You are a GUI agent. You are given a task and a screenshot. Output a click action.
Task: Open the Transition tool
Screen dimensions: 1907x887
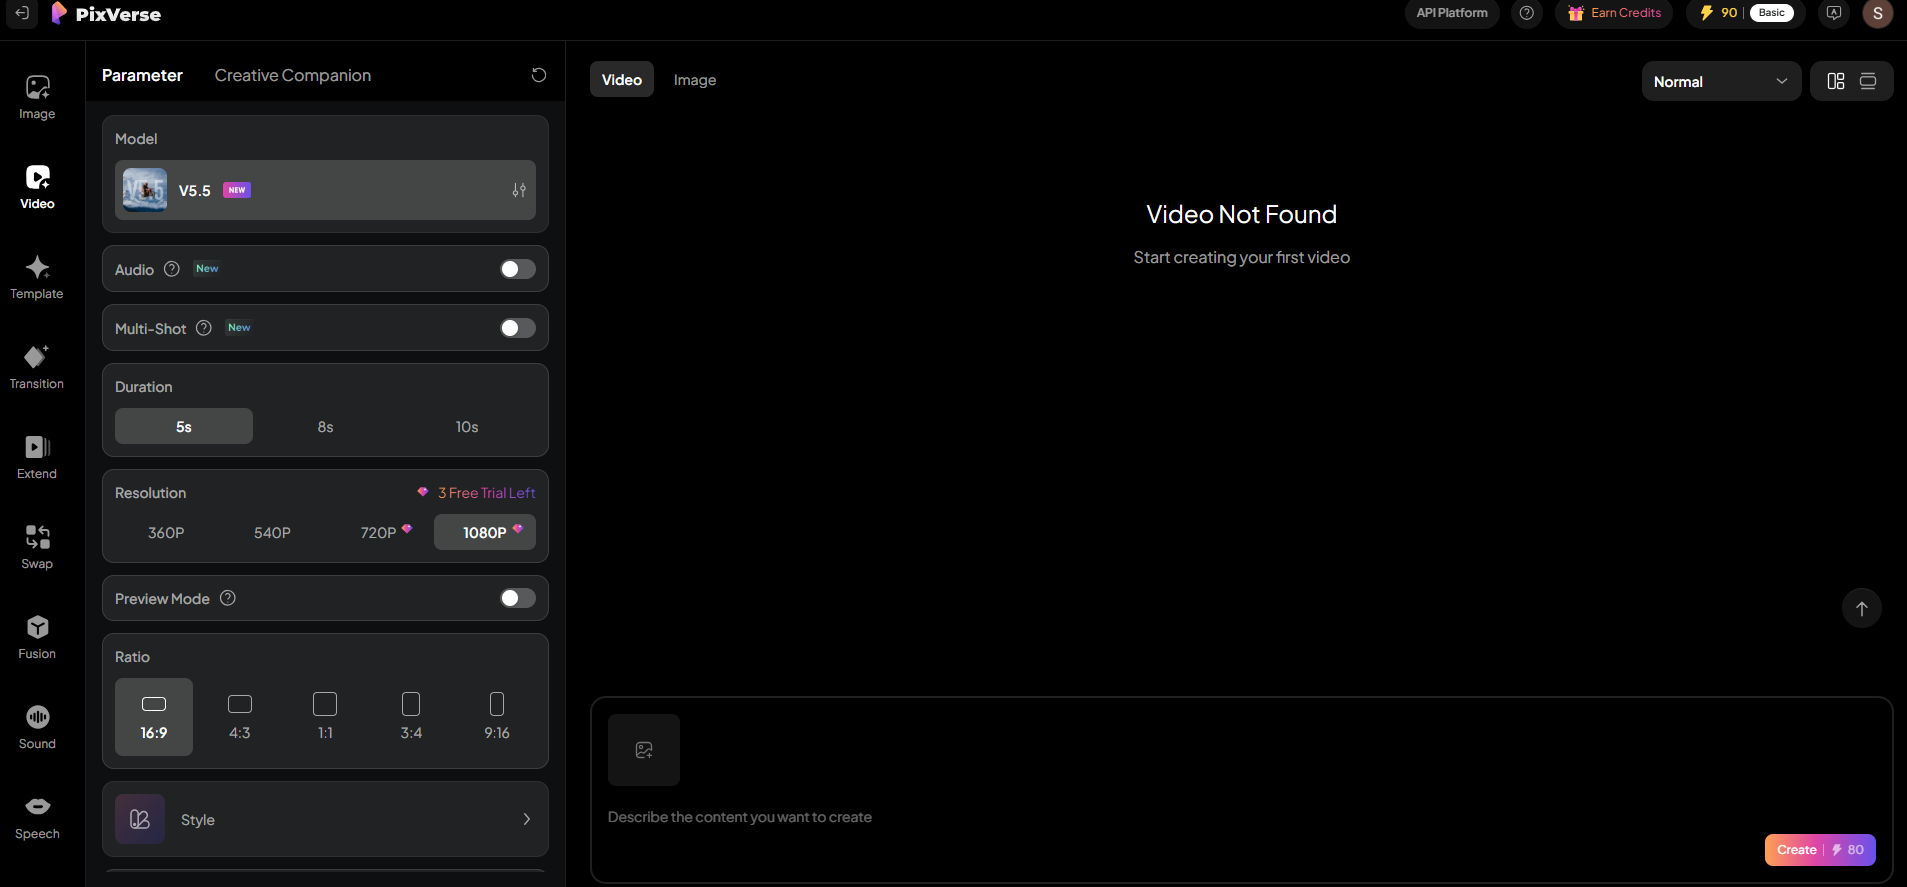click(x=37, y=367)
